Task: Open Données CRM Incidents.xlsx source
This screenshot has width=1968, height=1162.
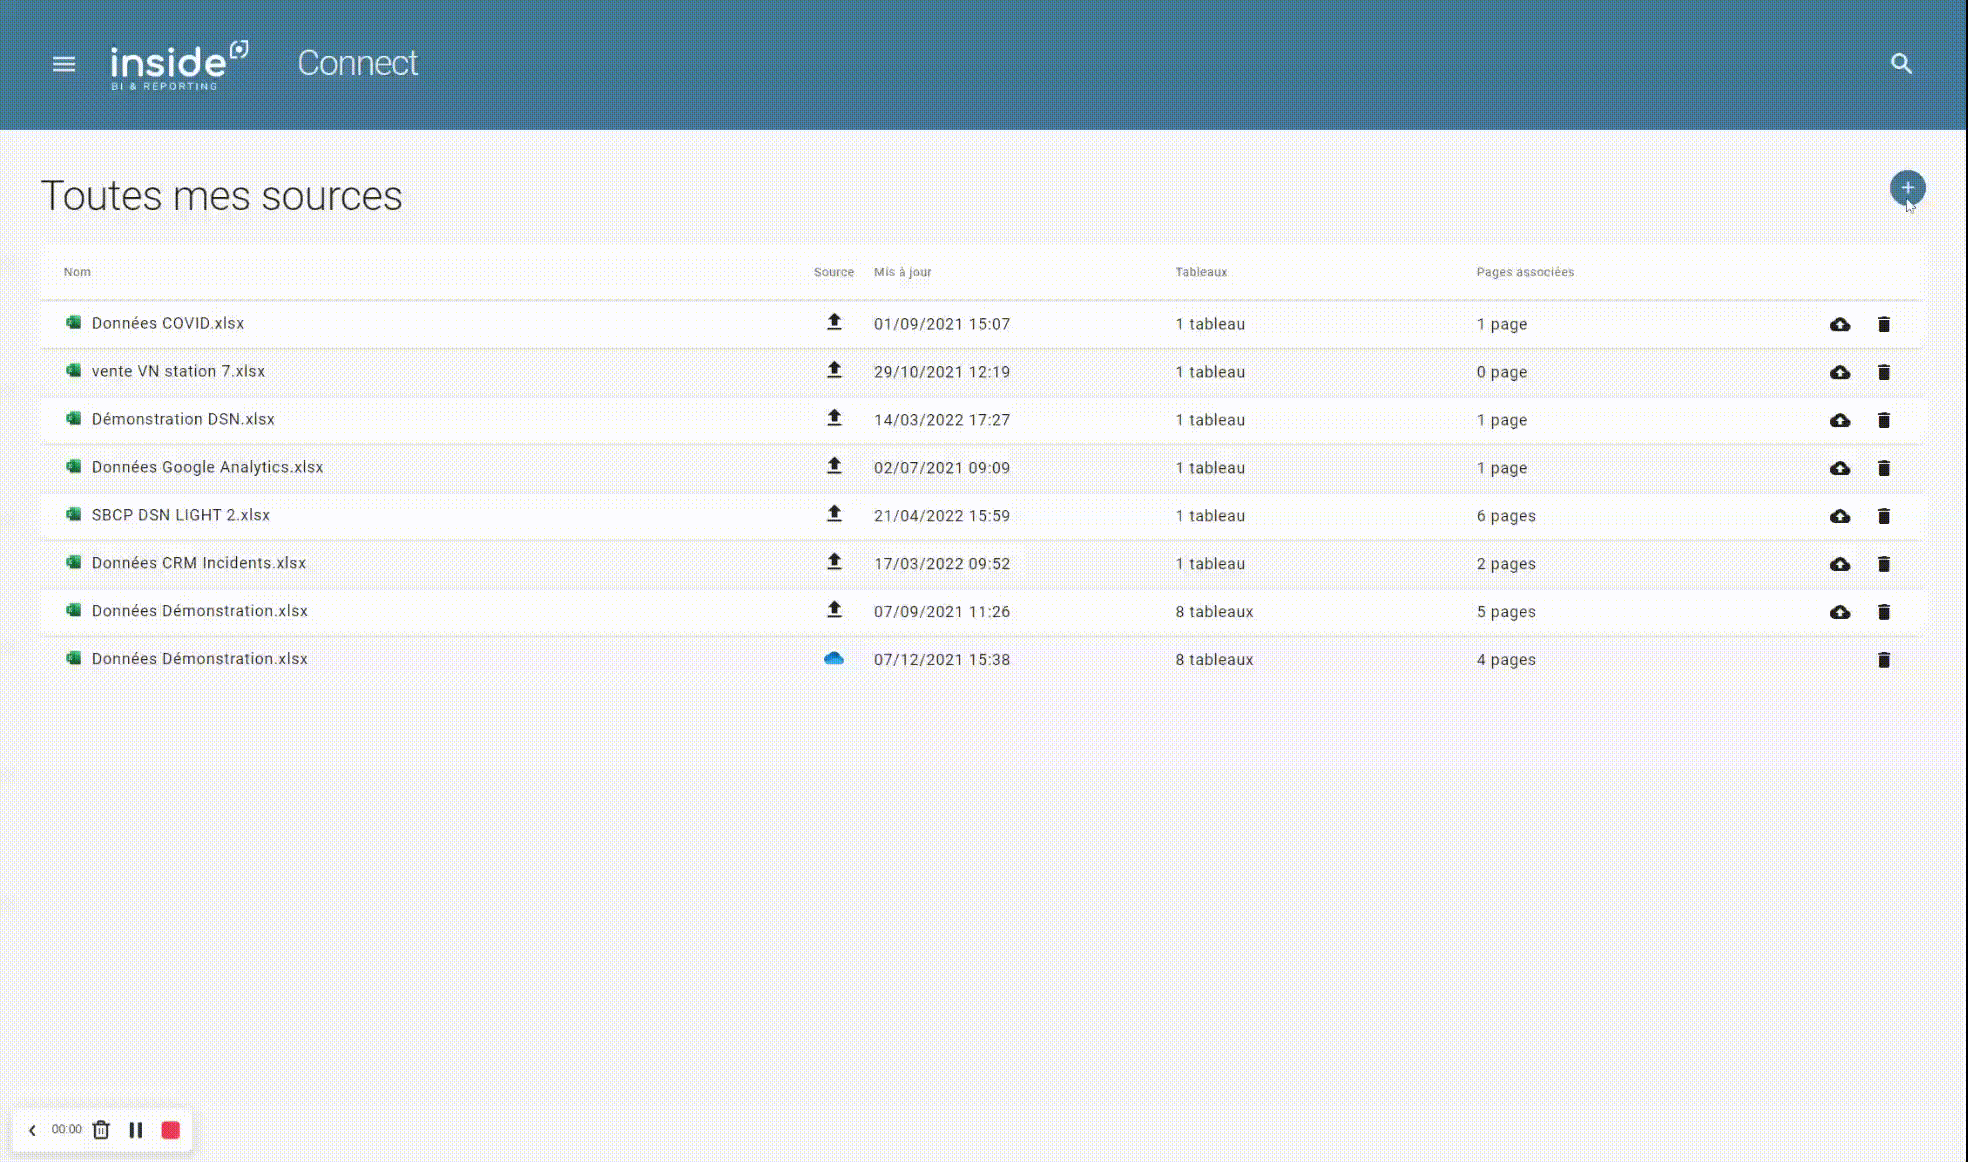Action: tap(199, 563)
